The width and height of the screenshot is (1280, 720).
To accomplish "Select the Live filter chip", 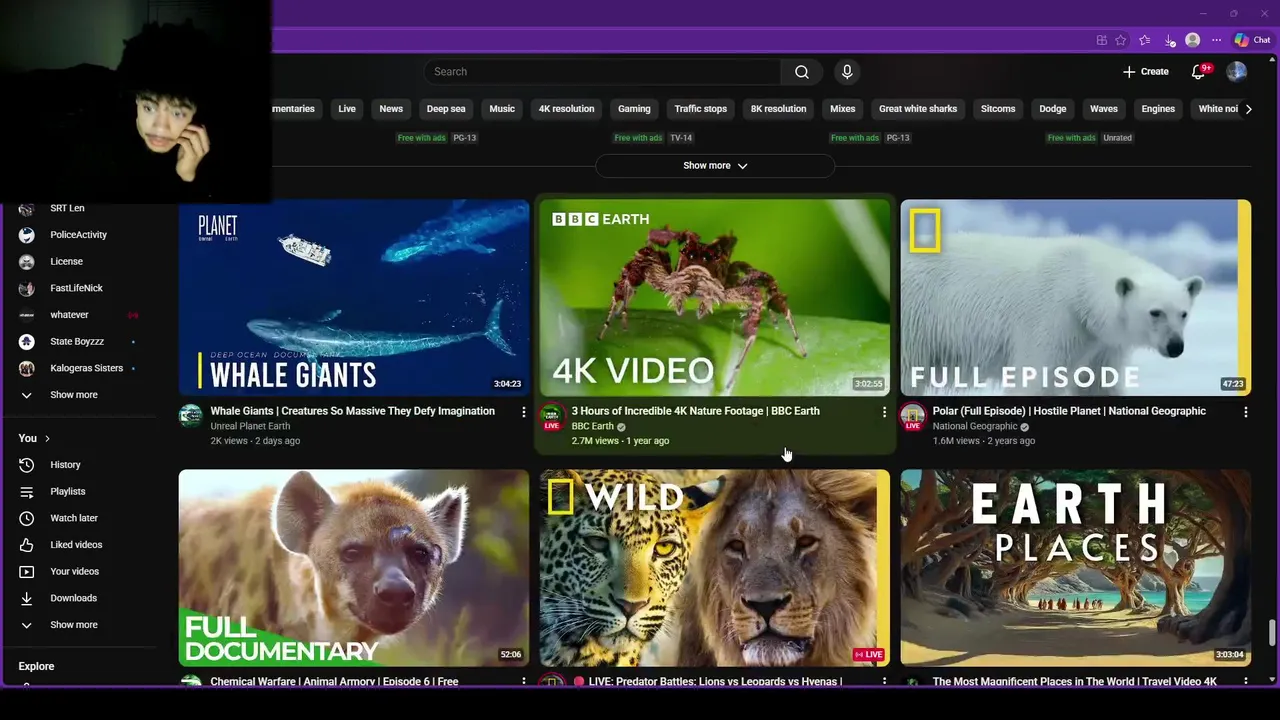I will pyautogui.click(x=347, y=109).
